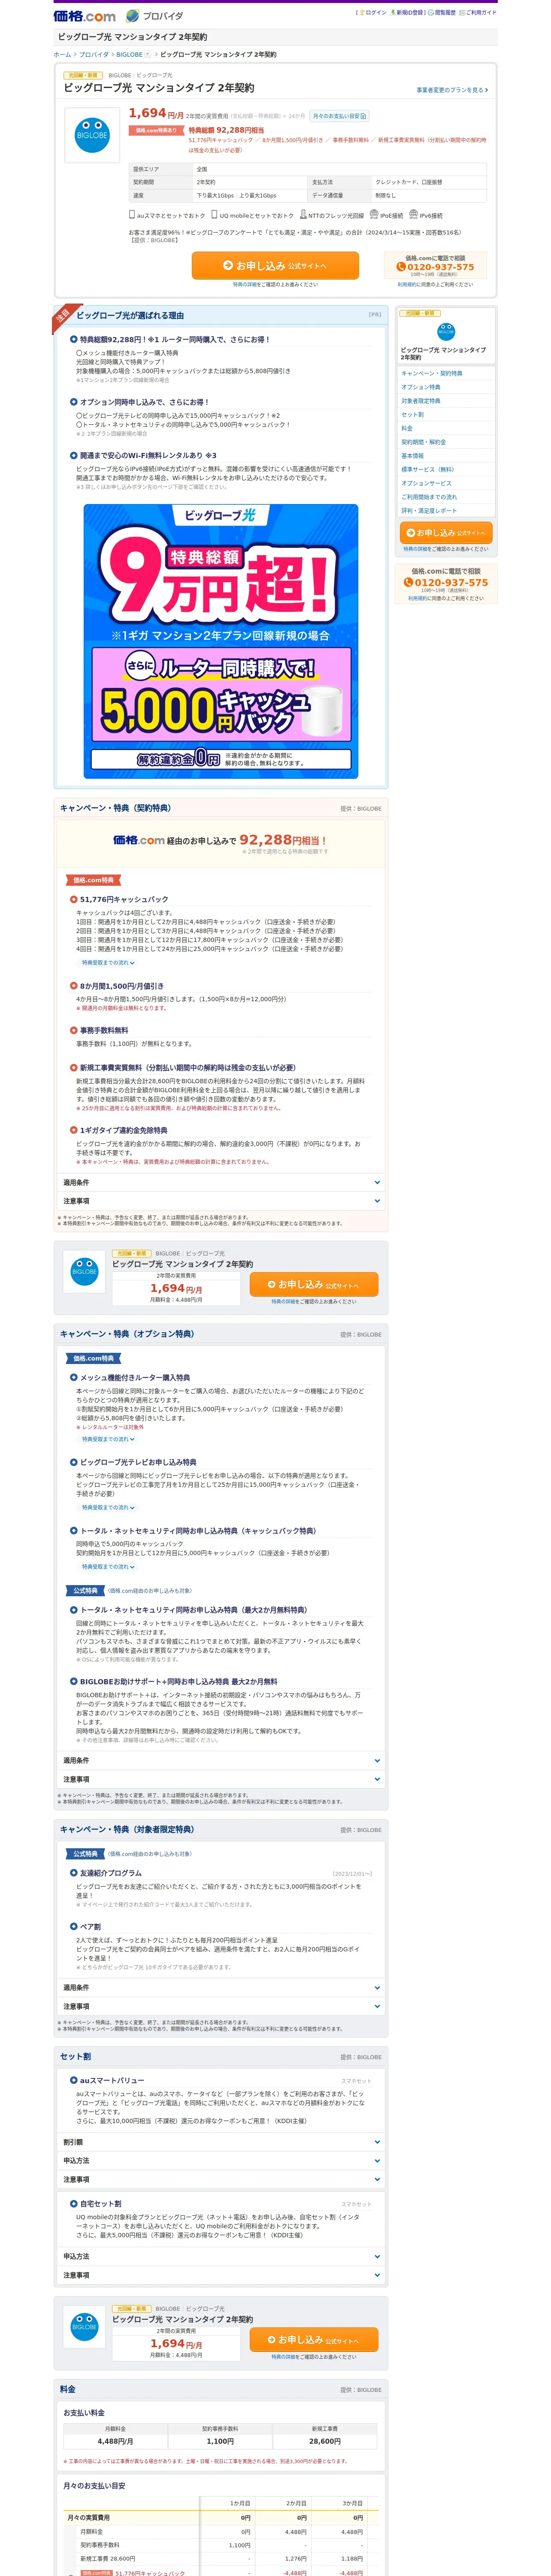Open 閲覧履歴 in header
The height and width of the screenshot is (2576, 551).
click(445, 13)
